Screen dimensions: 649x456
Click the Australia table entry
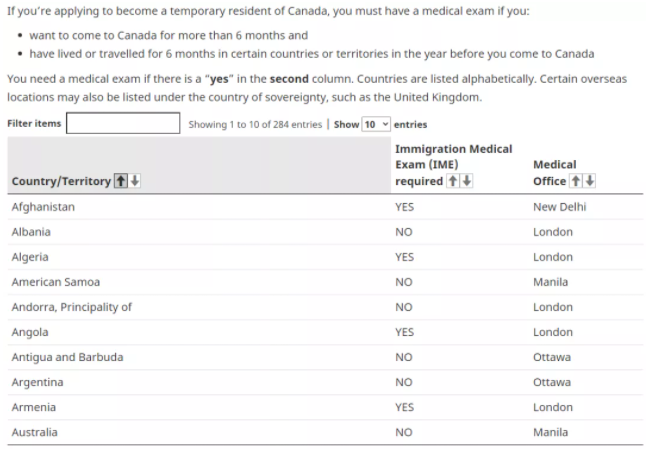click(x=34, y=432)
